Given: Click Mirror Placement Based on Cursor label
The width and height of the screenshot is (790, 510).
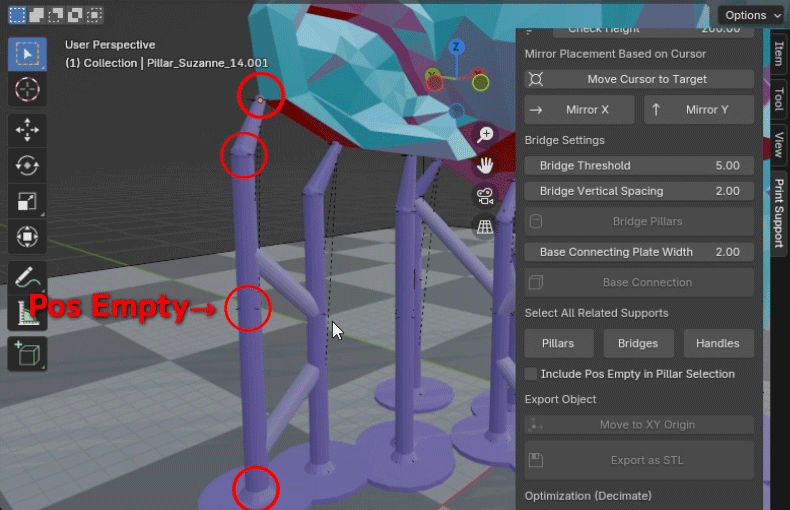Looking at the screenshot, I should (x=615, y=54).
